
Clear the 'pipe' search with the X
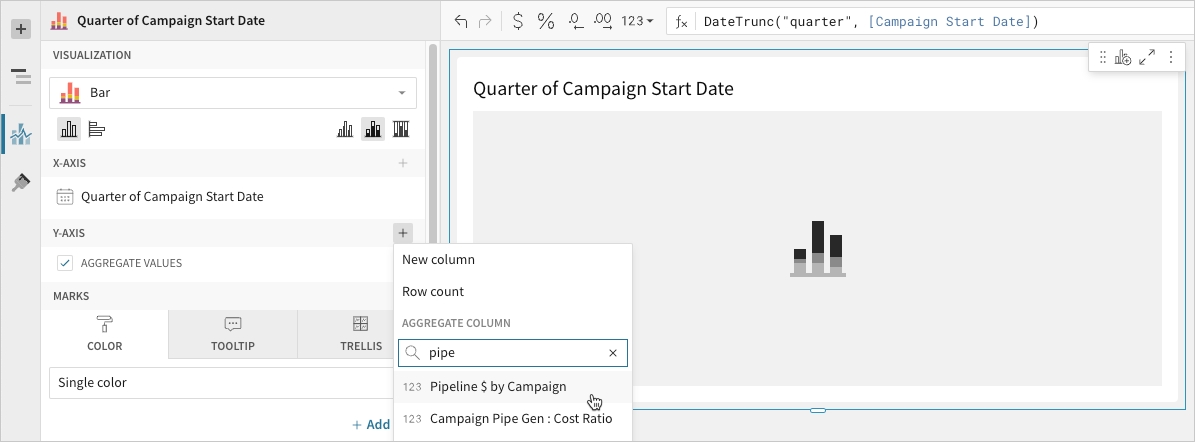(x=614, y=353)
